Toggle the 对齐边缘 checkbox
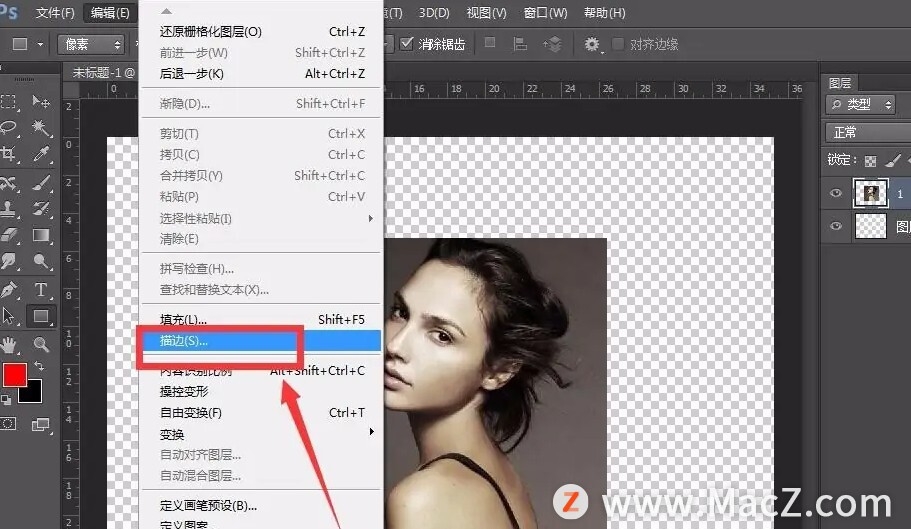 pos(618,44)
